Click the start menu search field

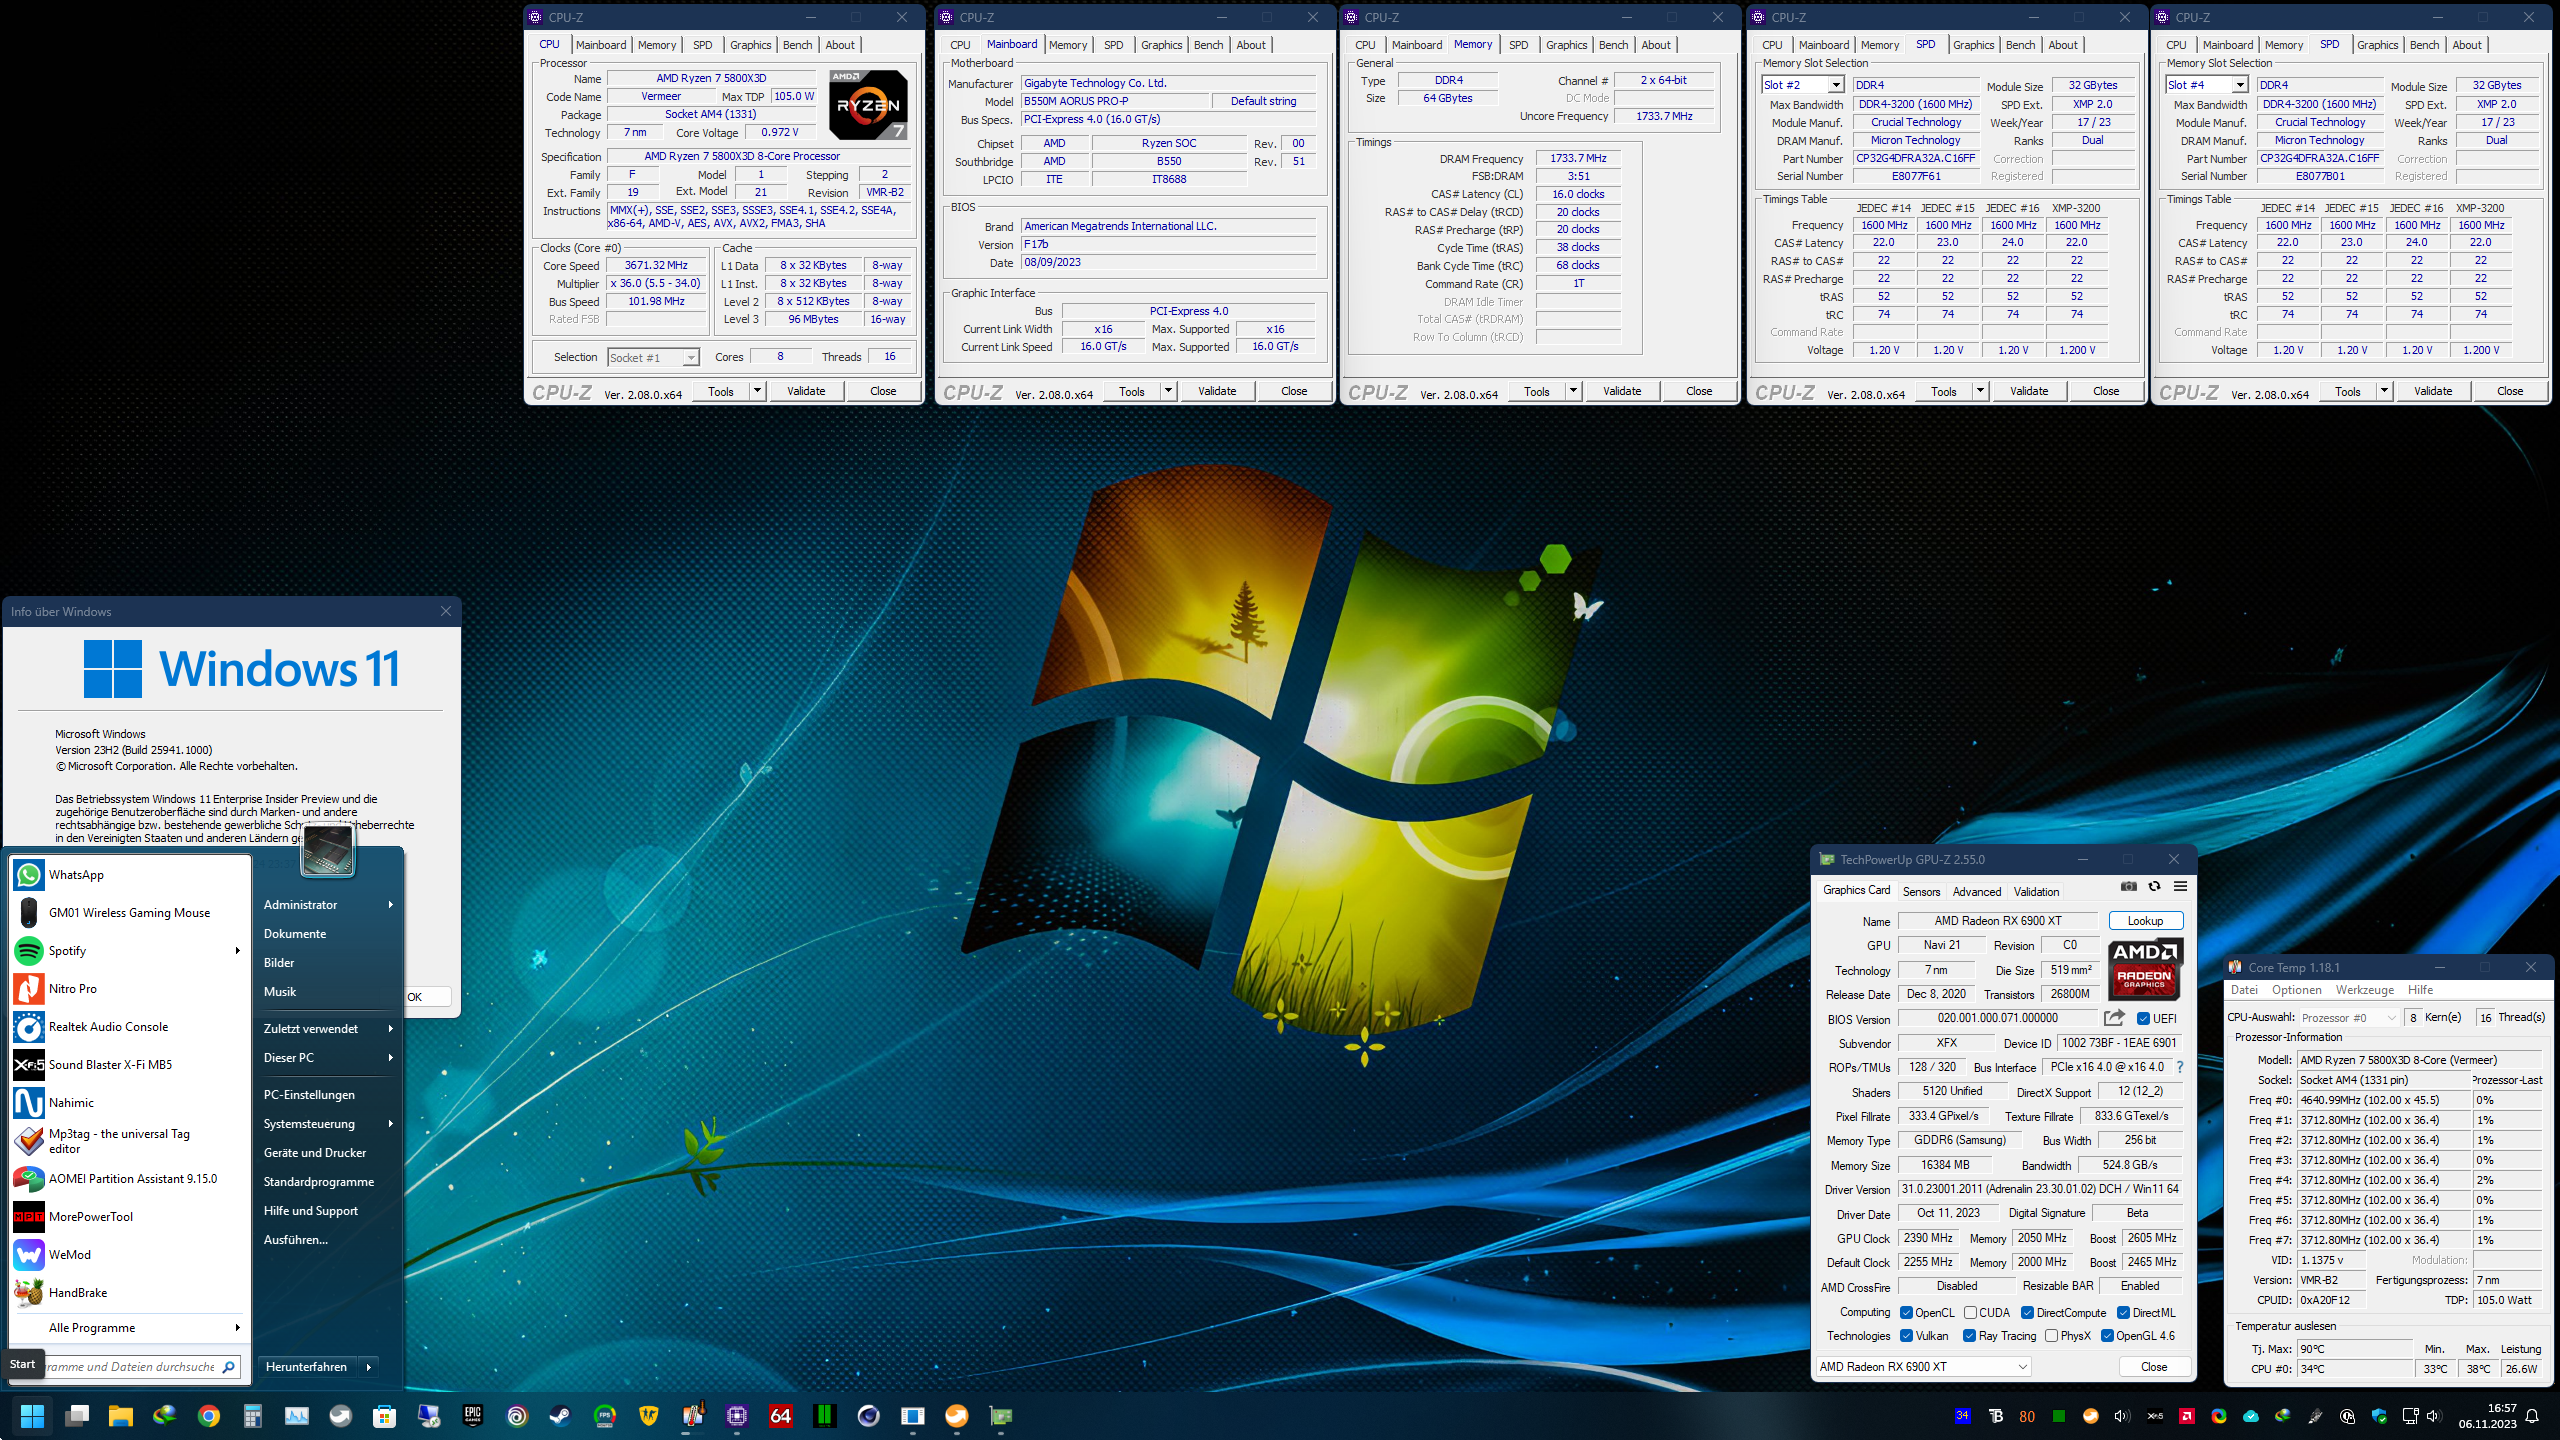tap(130, 1367)
